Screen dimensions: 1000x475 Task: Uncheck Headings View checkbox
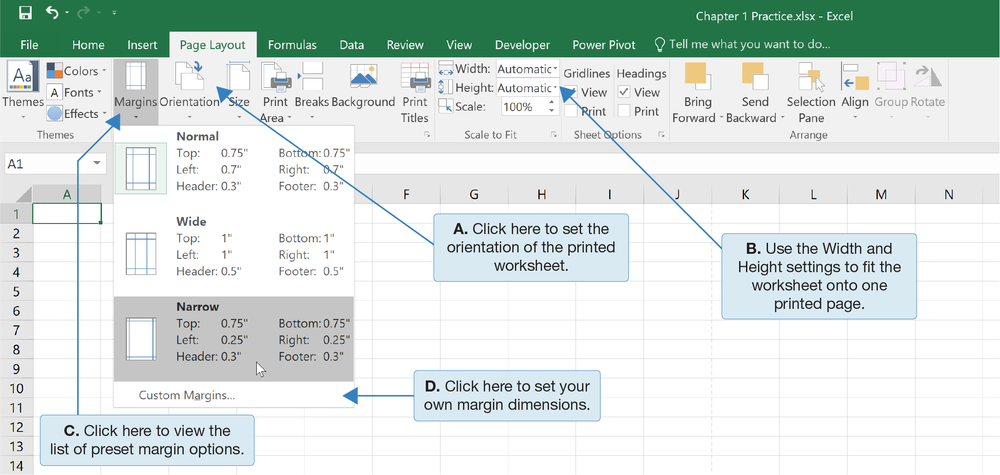[x=624, y=93]
